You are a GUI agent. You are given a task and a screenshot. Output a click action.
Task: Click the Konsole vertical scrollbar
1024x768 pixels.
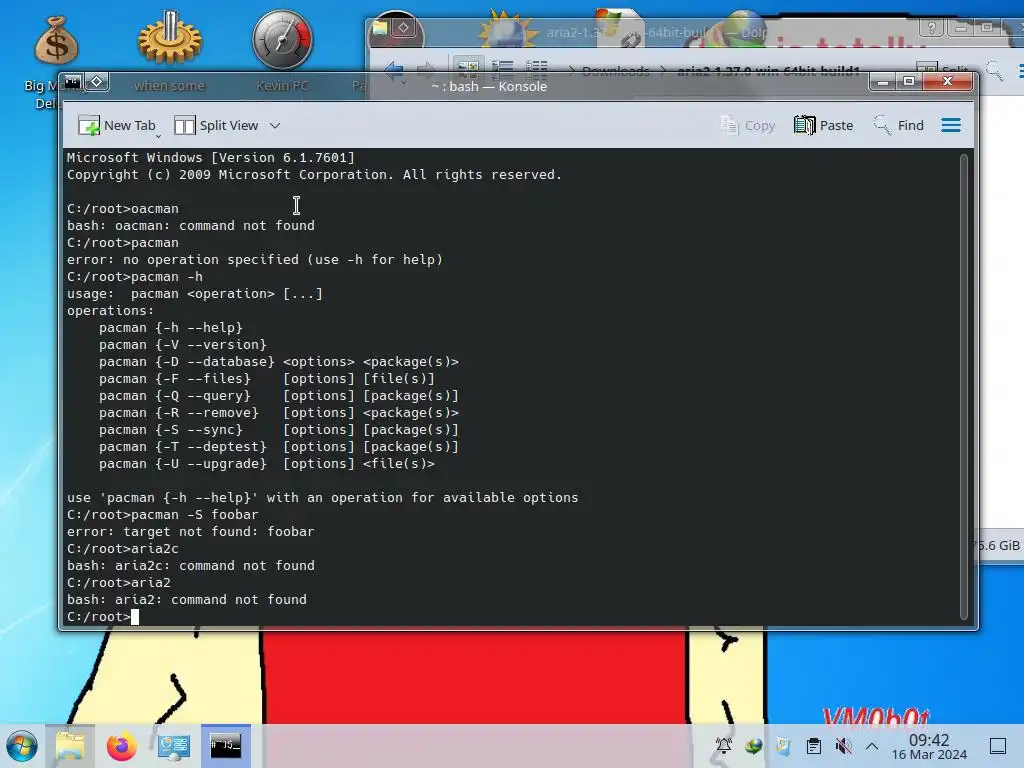click(x=963, y=387)
